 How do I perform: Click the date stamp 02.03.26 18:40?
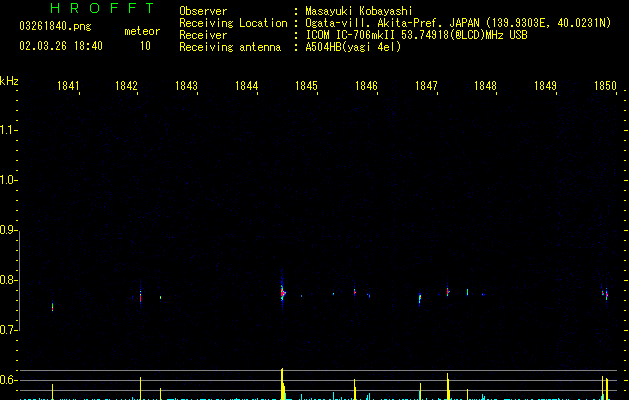pos(61,46)
